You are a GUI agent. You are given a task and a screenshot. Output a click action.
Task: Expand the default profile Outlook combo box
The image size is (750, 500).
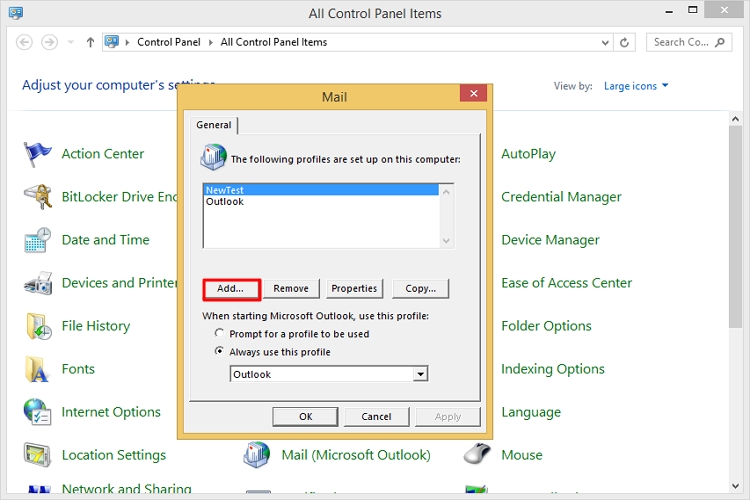point(421,374)
